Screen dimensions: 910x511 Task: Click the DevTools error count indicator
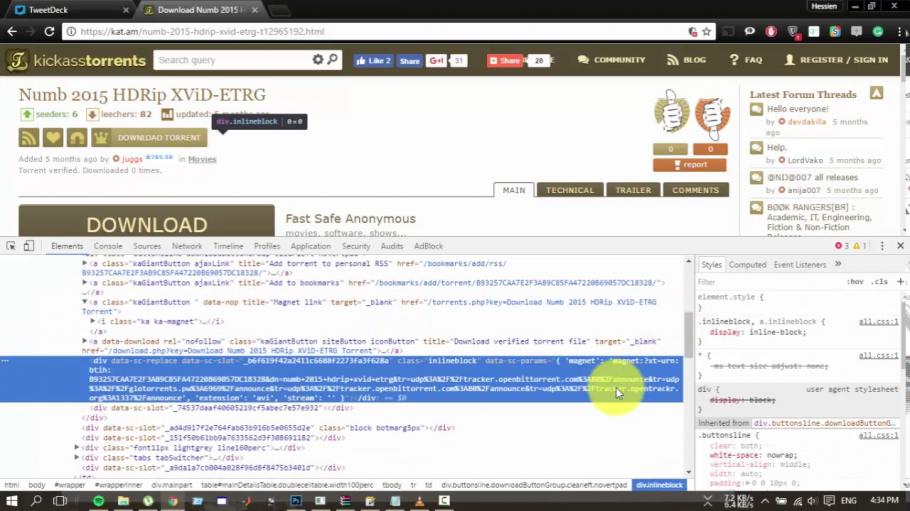[x=842, y=246]
